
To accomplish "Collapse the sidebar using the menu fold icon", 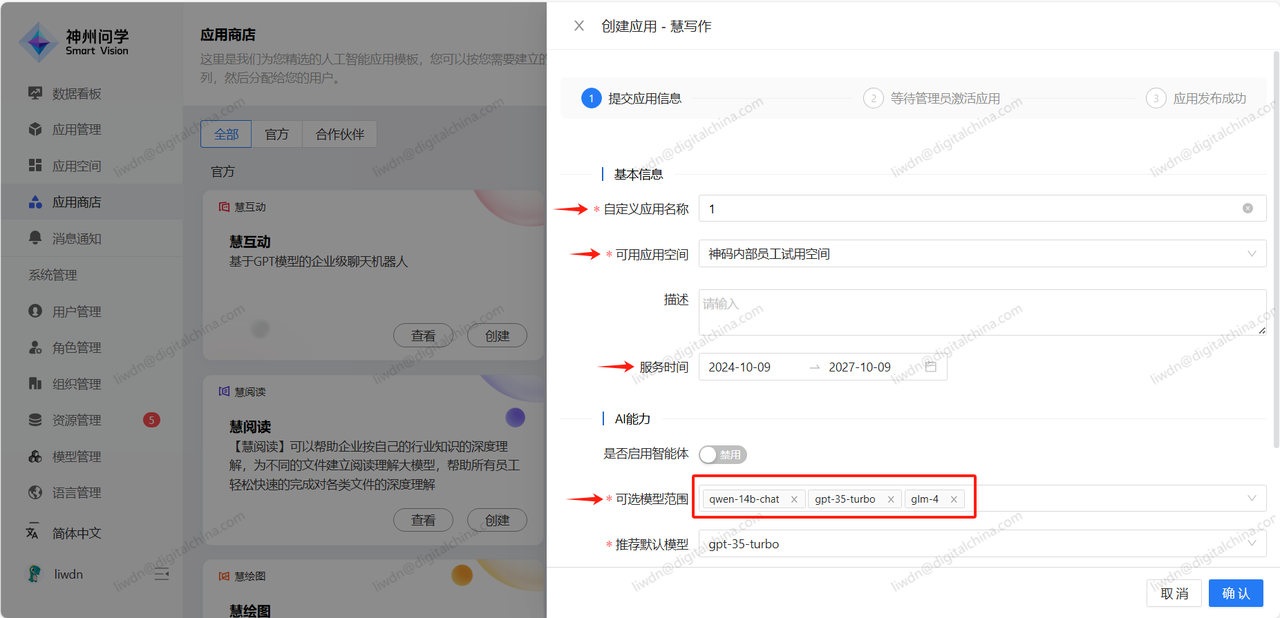I will [161, 574].
